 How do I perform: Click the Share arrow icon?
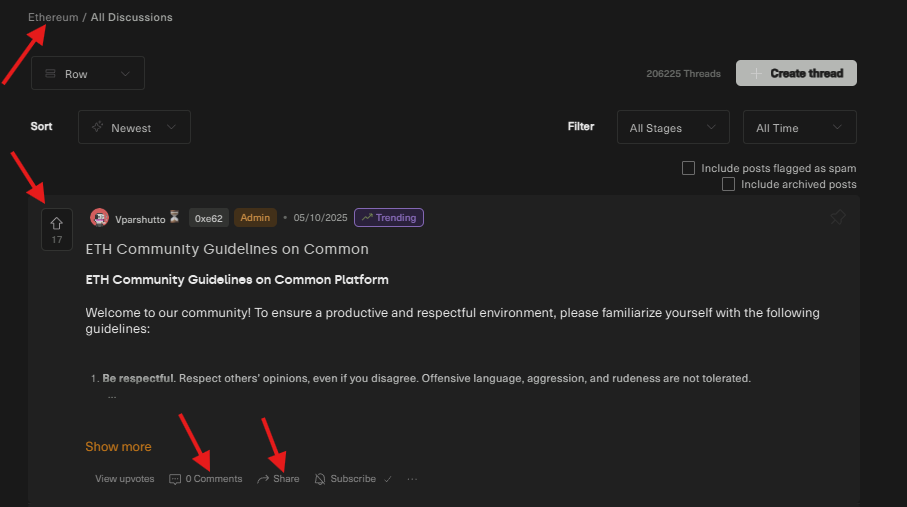tap(263, 479)
